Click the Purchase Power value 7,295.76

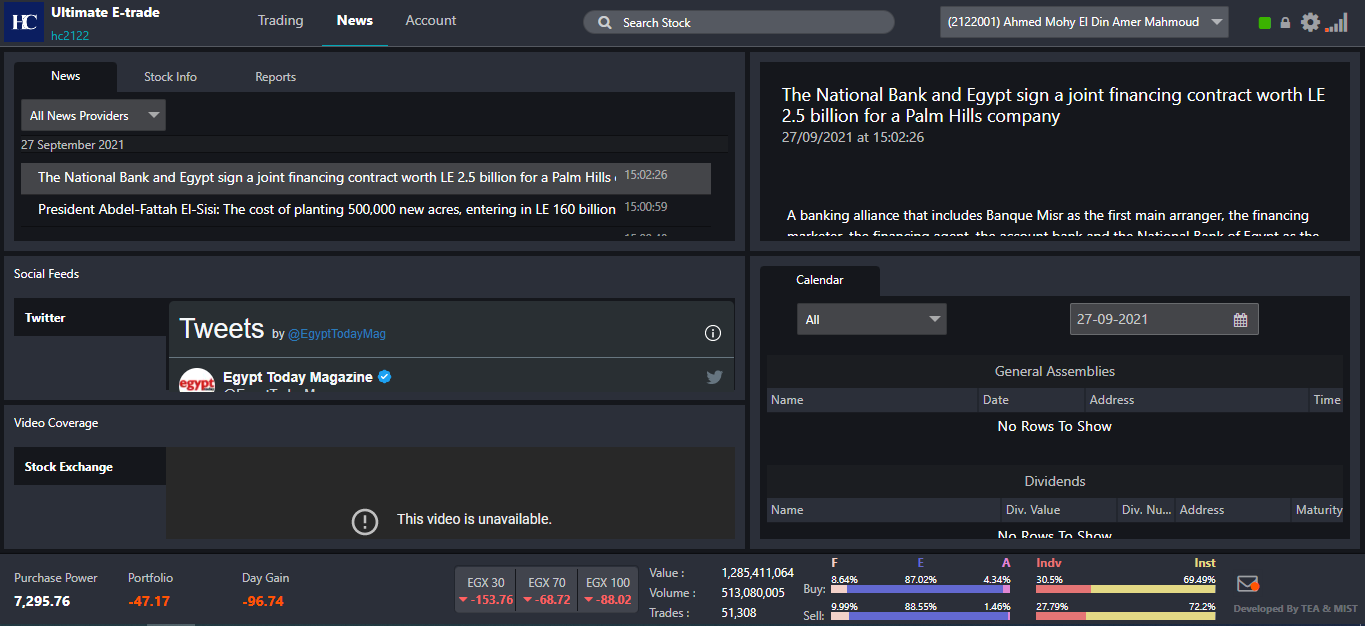[x=42, y=601]
